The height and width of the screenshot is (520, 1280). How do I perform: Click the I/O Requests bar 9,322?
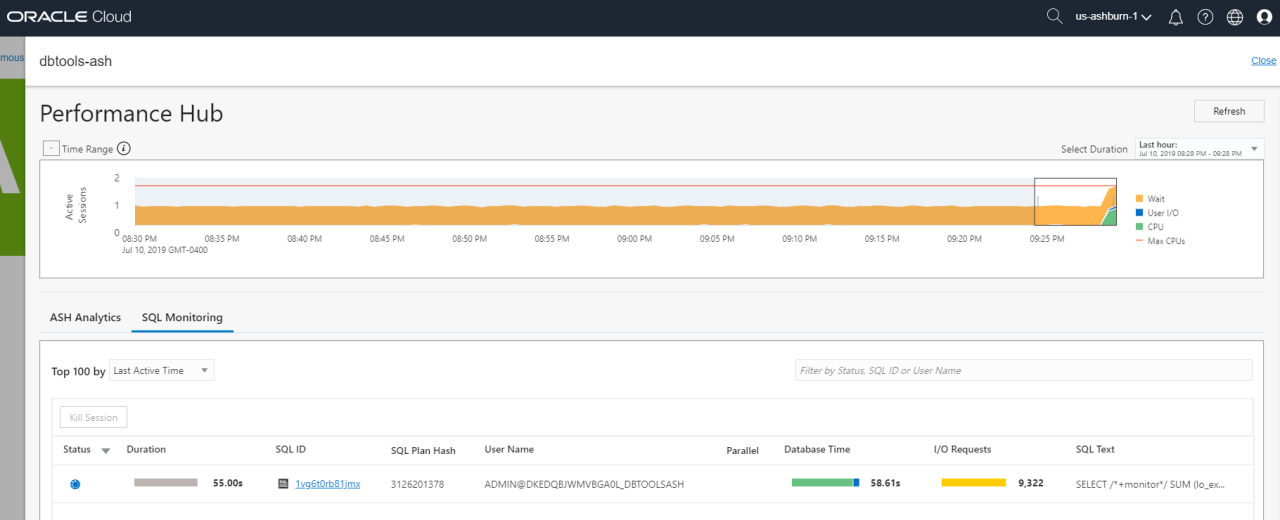973,483
